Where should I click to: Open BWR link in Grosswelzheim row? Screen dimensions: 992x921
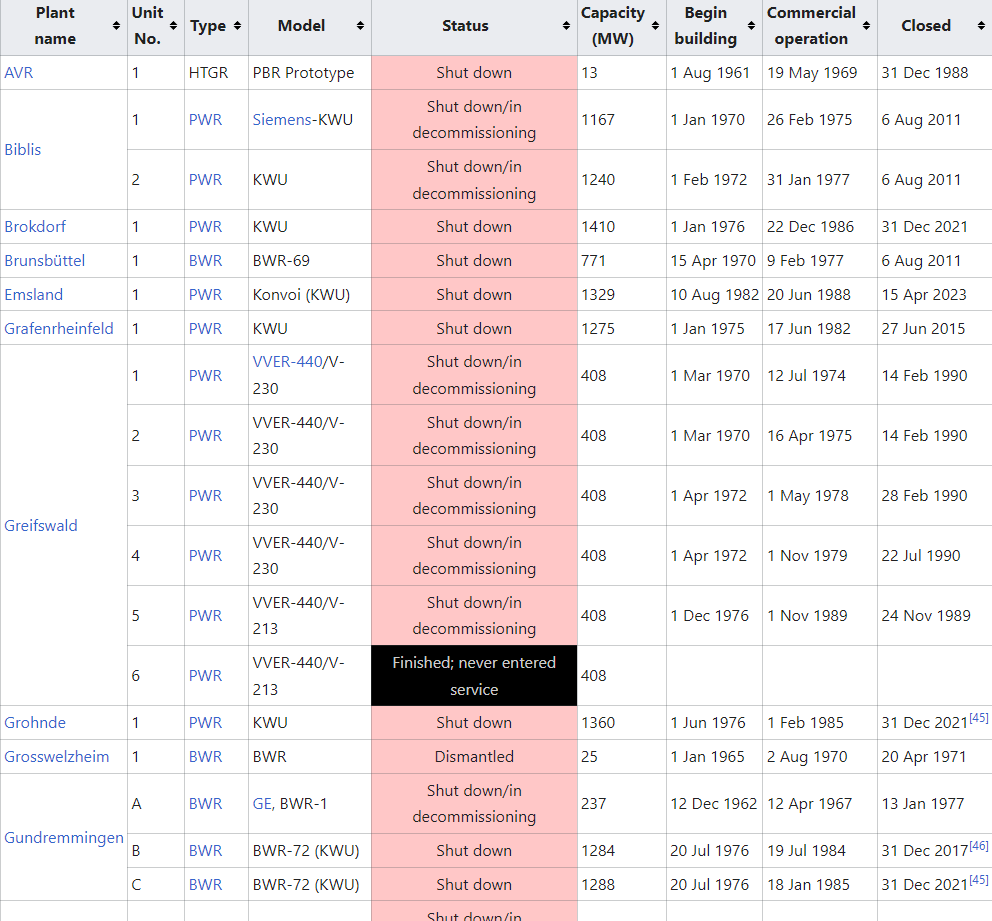coord(206,757)
